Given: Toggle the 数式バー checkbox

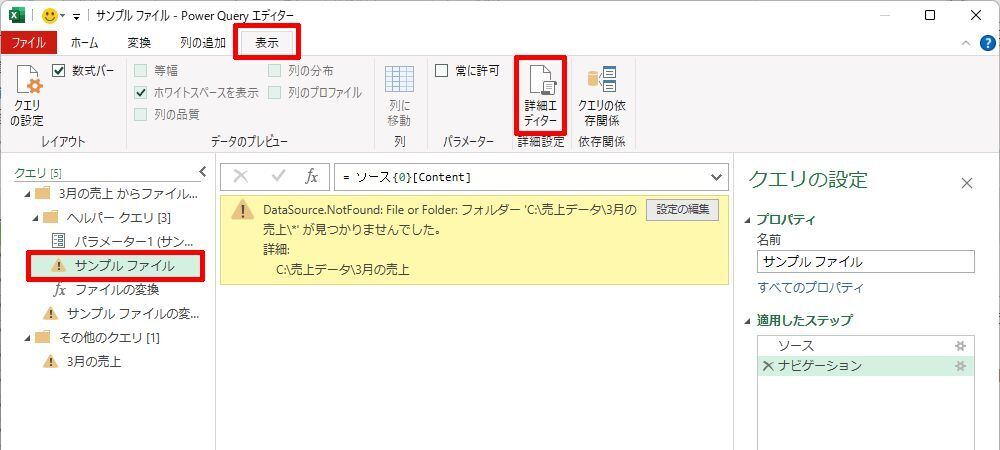Looking at the screenshot, I should click(59, 71).
